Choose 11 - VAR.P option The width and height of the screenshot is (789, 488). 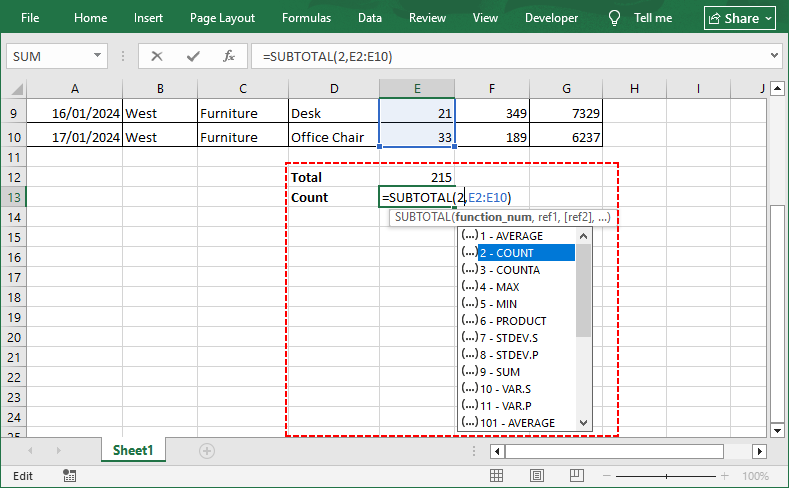[517, 406]
